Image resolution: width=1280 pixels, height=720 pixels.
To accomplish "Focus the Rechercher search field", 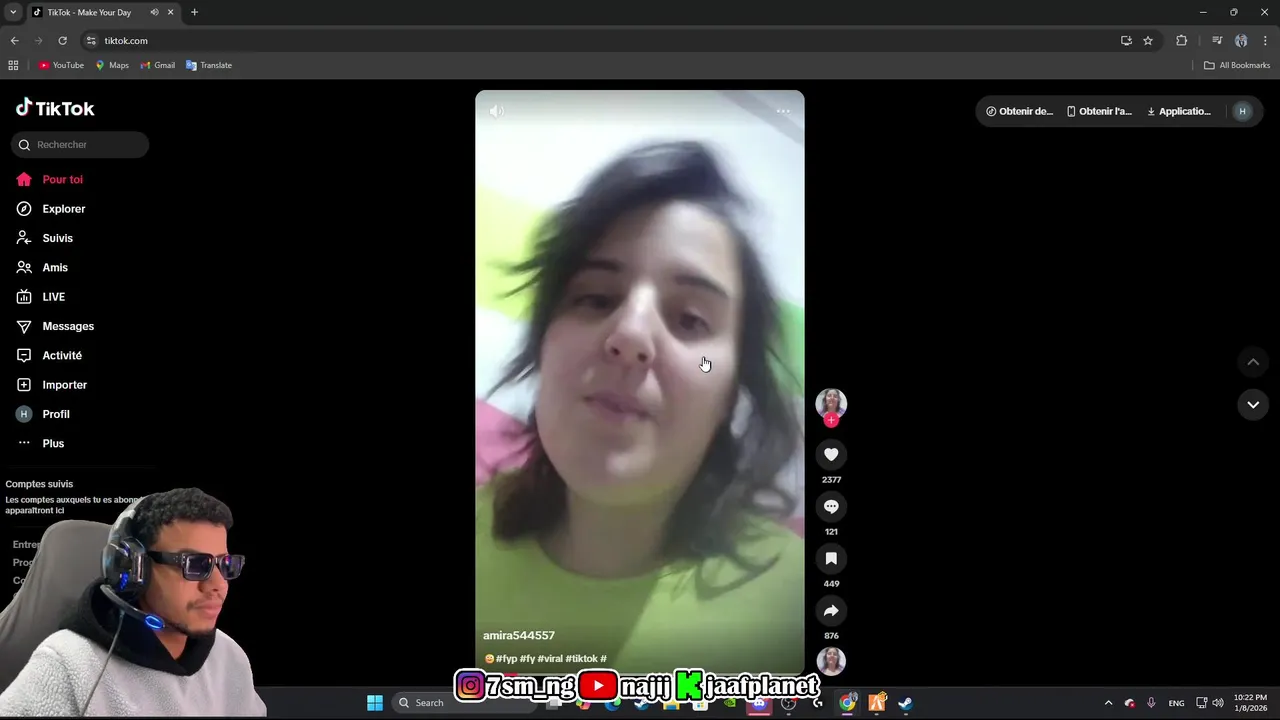I will coord(80,145).
